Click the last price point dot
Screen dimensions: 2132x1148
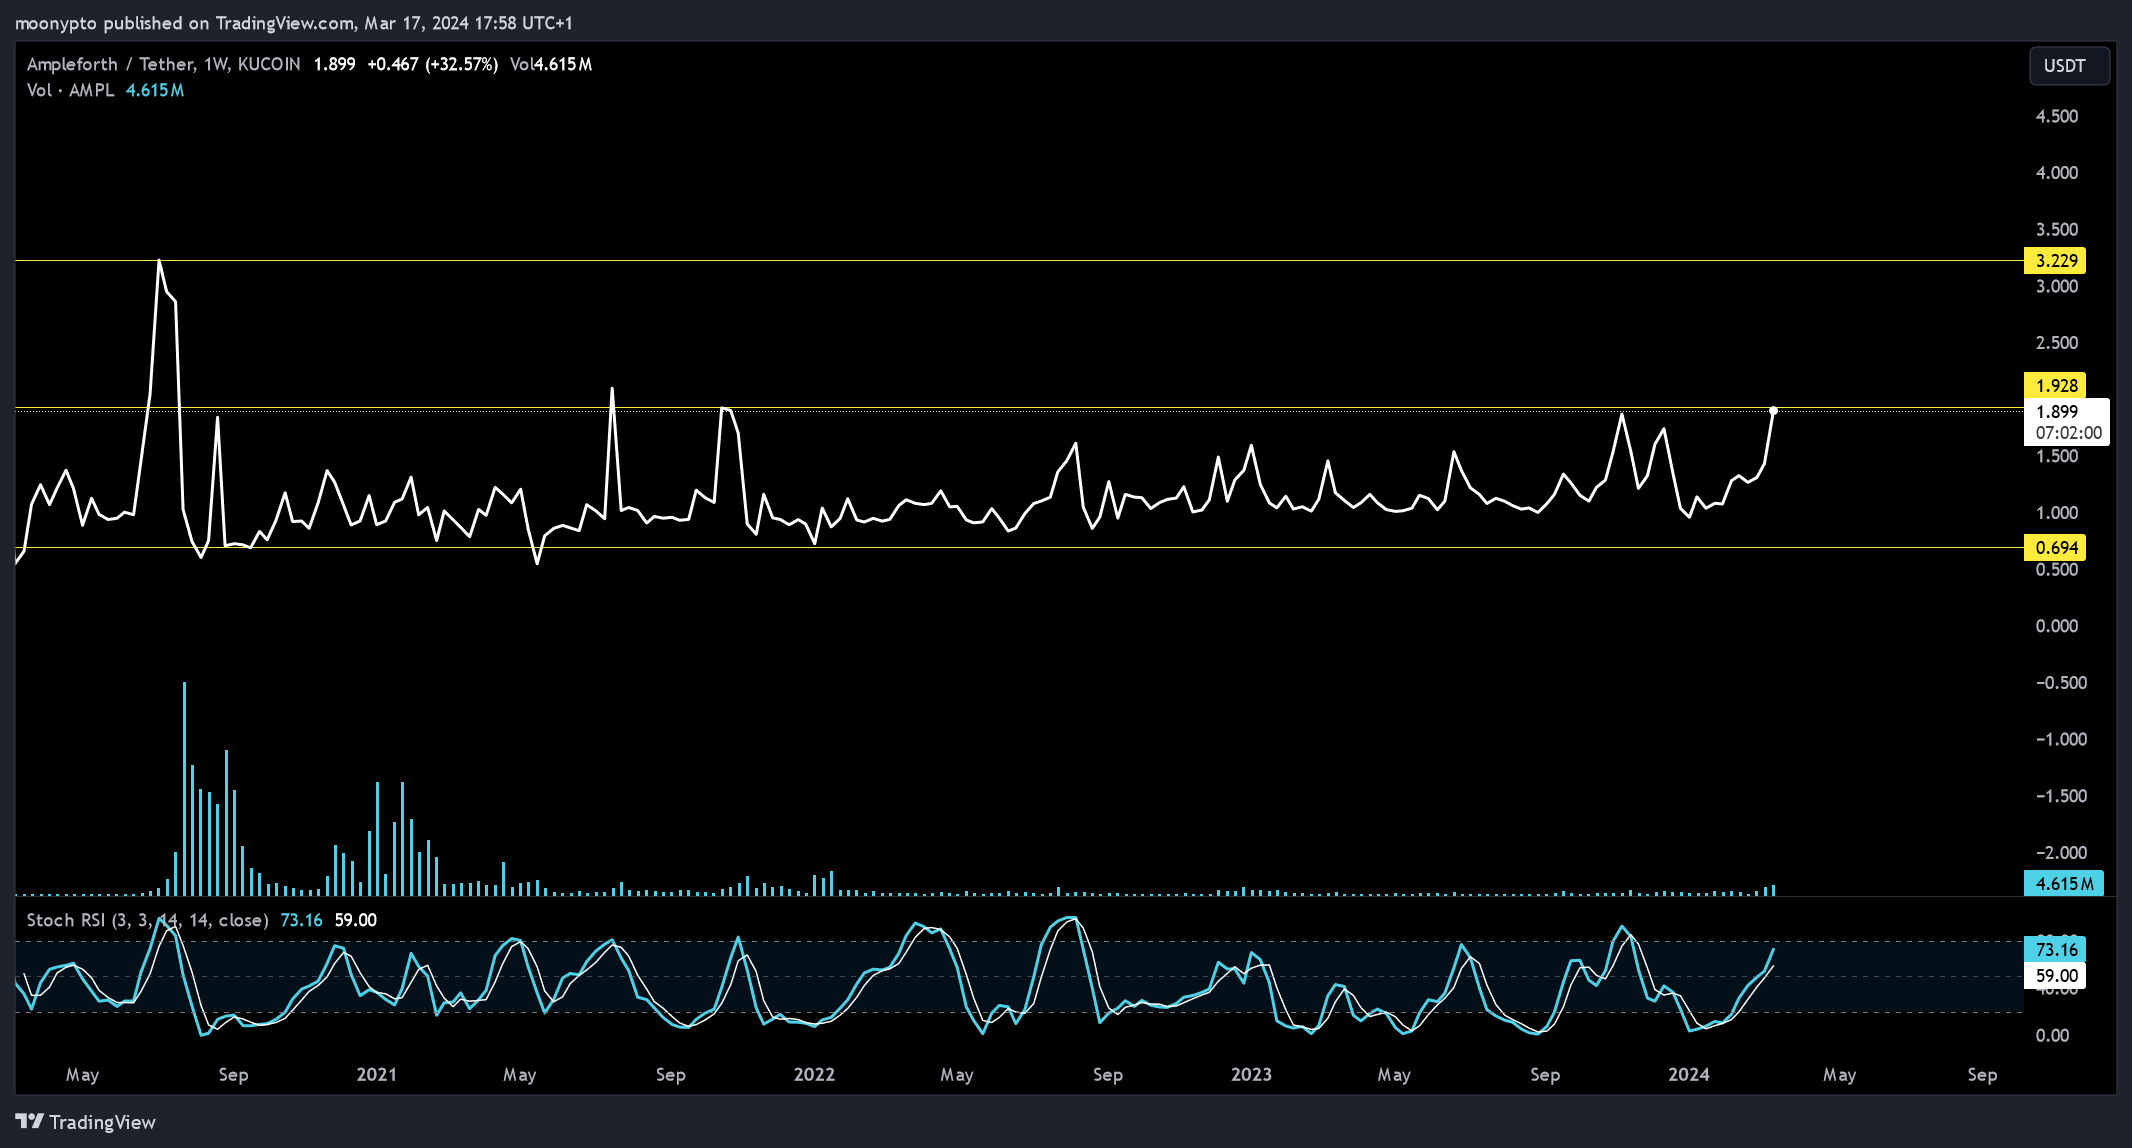(x=1773, y=411)
